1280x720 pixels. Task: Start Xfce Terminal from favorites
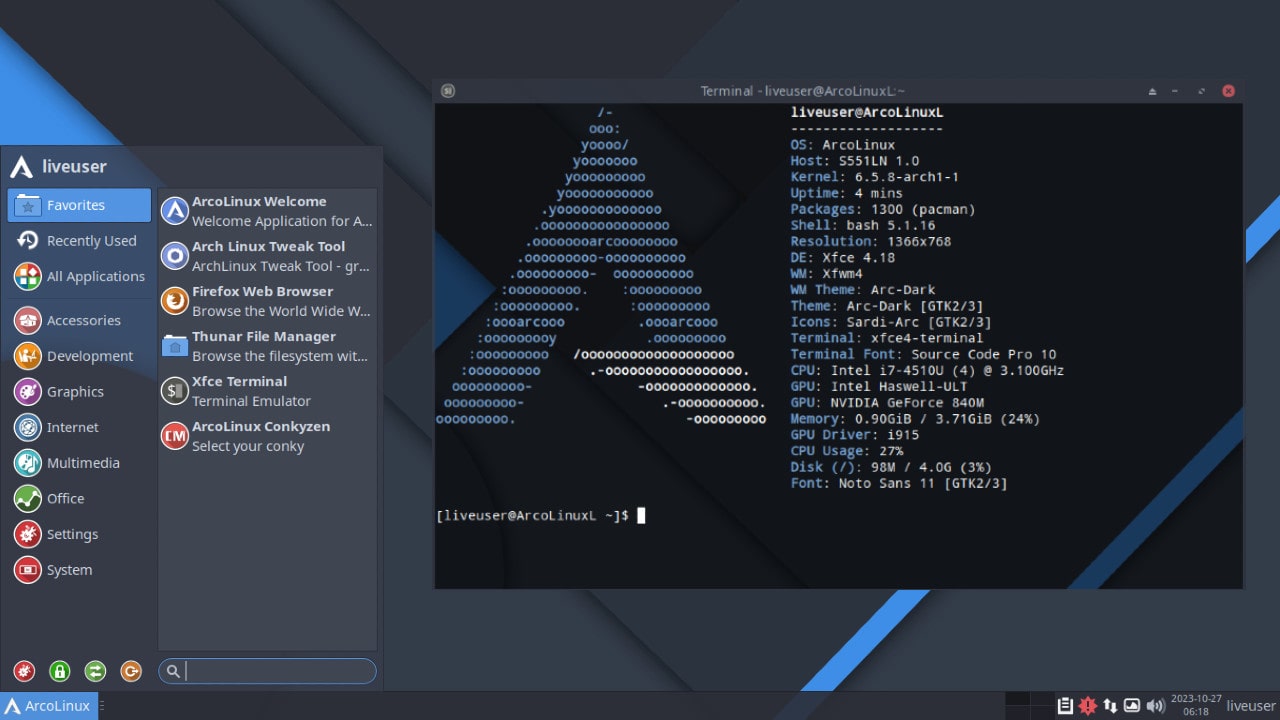tap(267, 391)
